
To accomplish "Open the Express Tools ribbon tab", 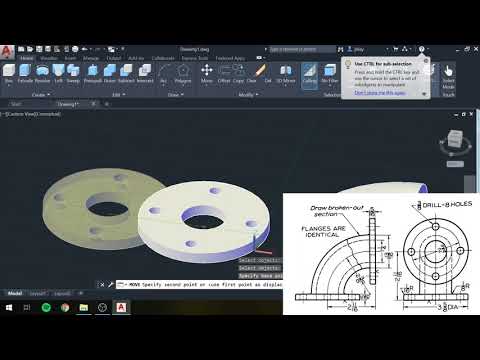I will pyautogui.click(x=195, y=58).
